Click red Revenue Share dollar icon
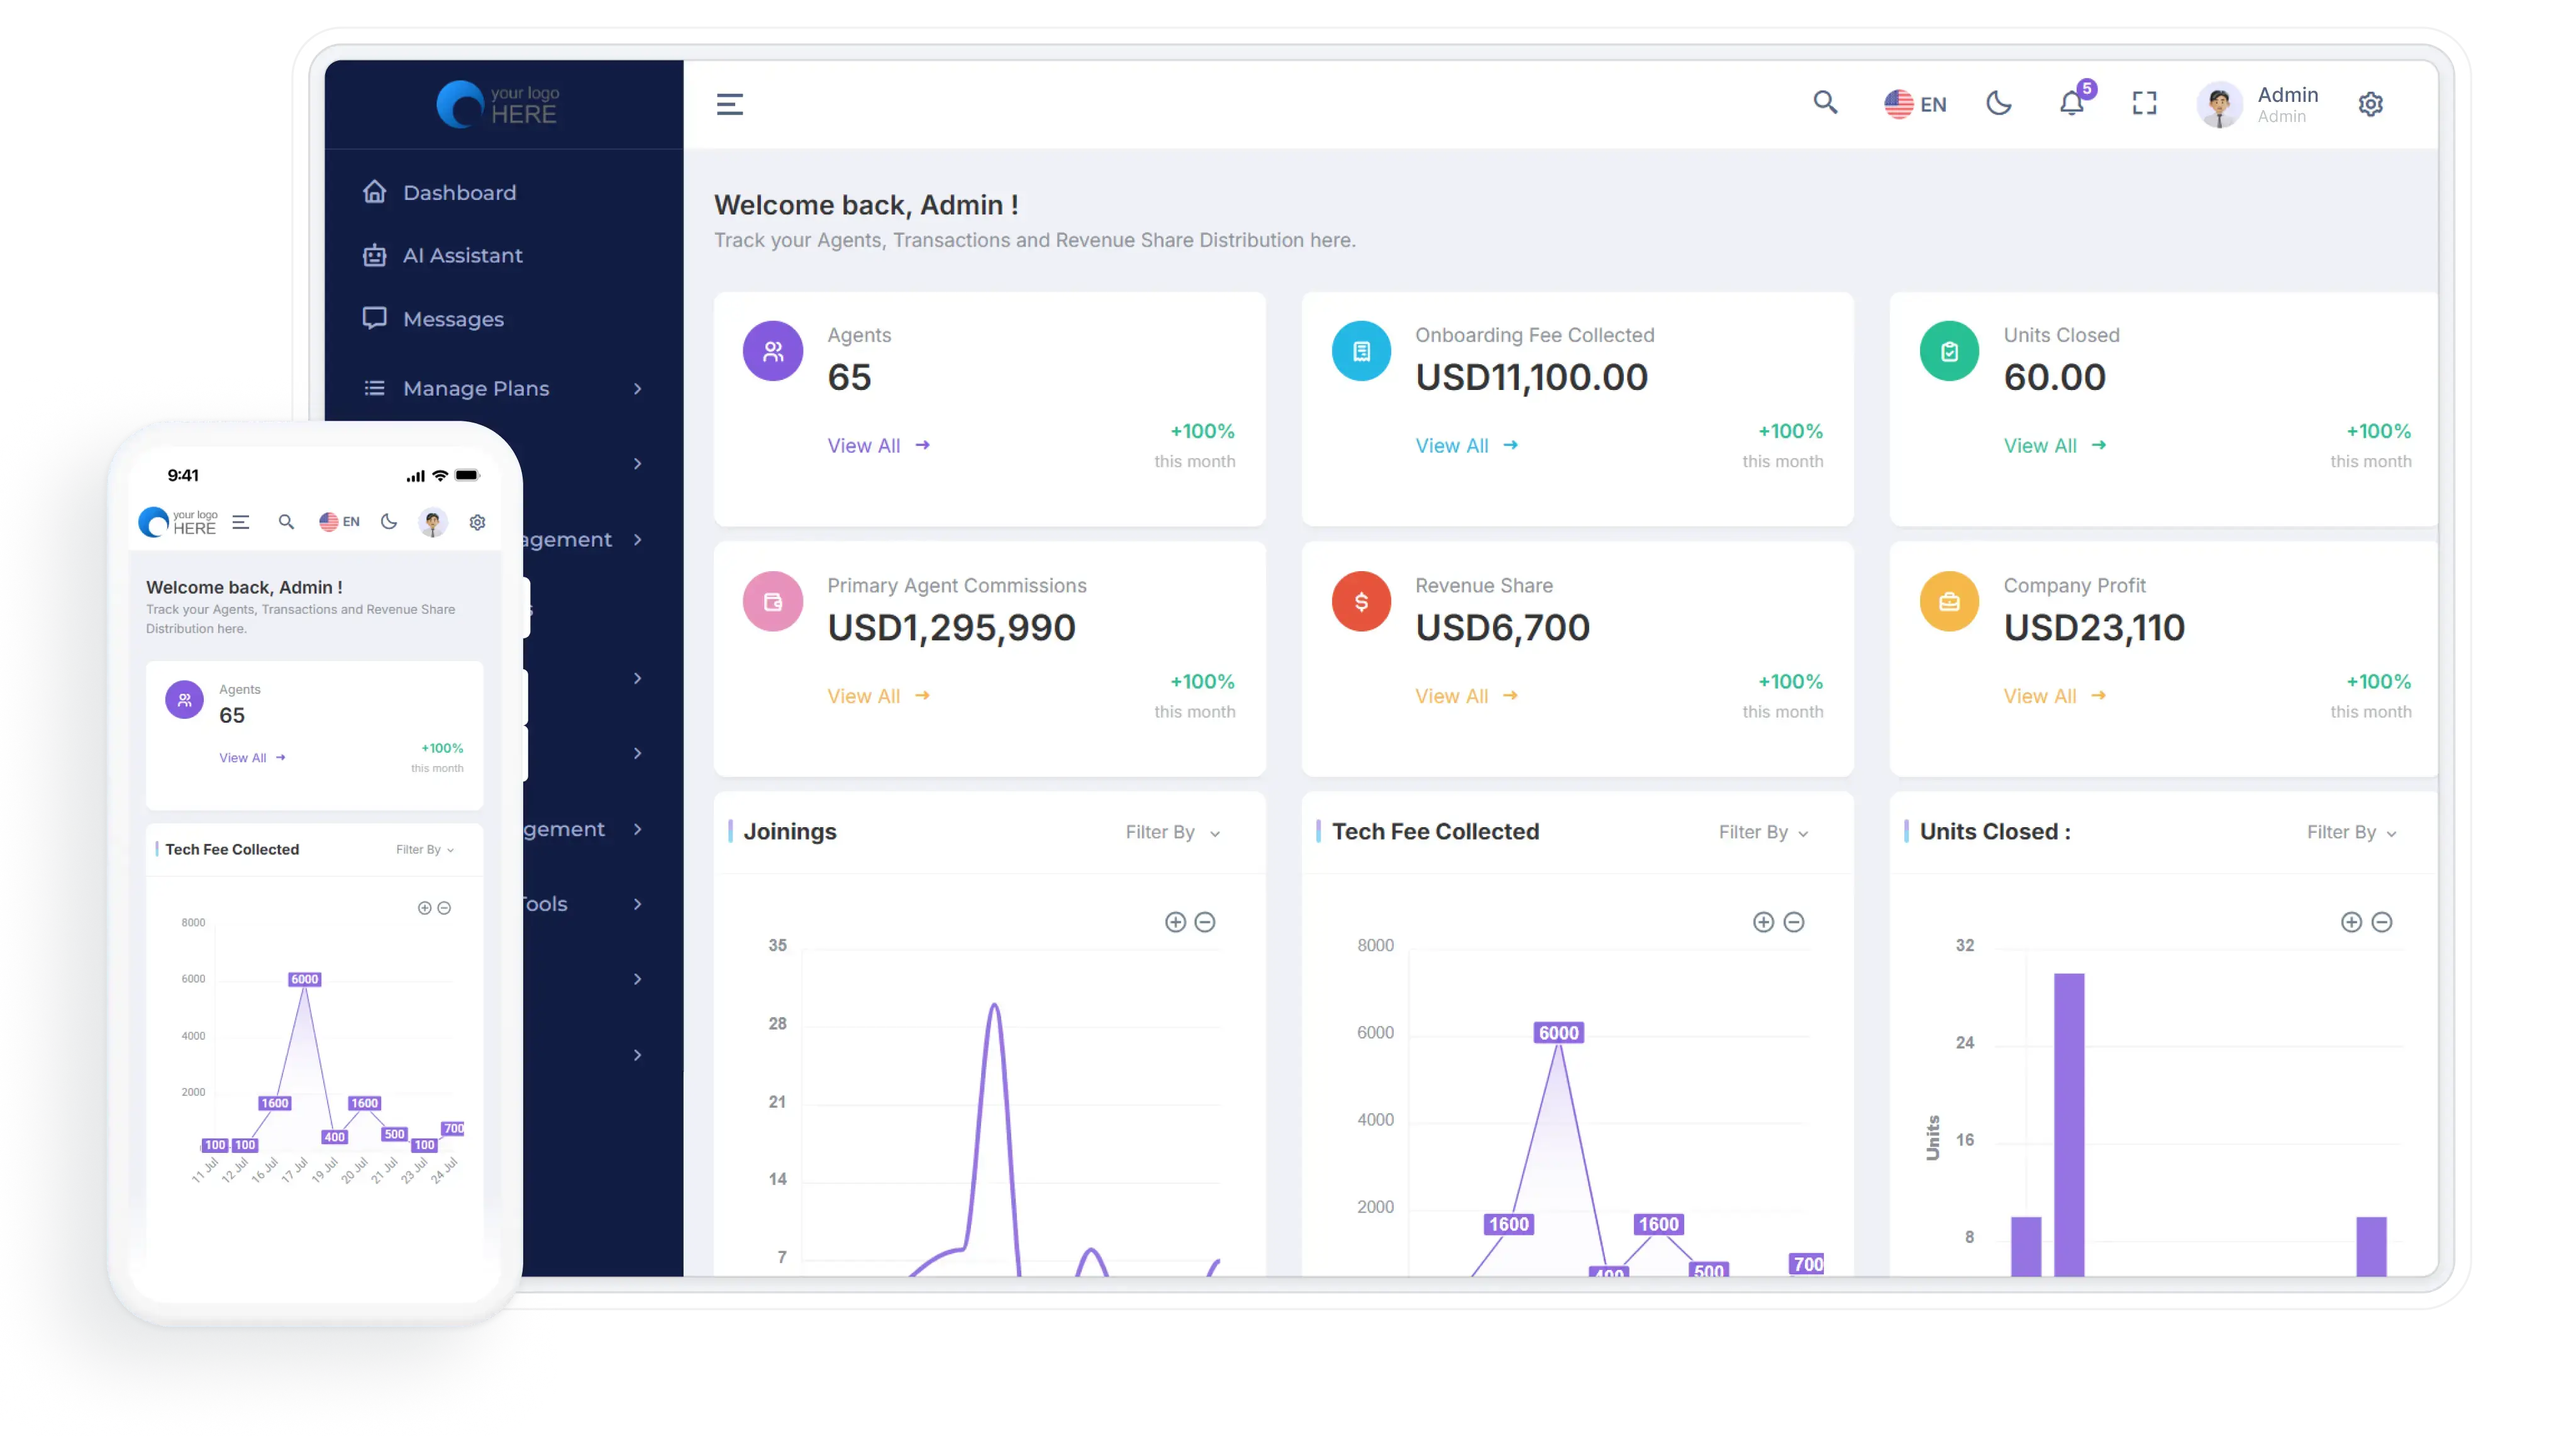Image resolution: width=2576 pixels, height=1436 pixels. click(x=1360, y=601)
